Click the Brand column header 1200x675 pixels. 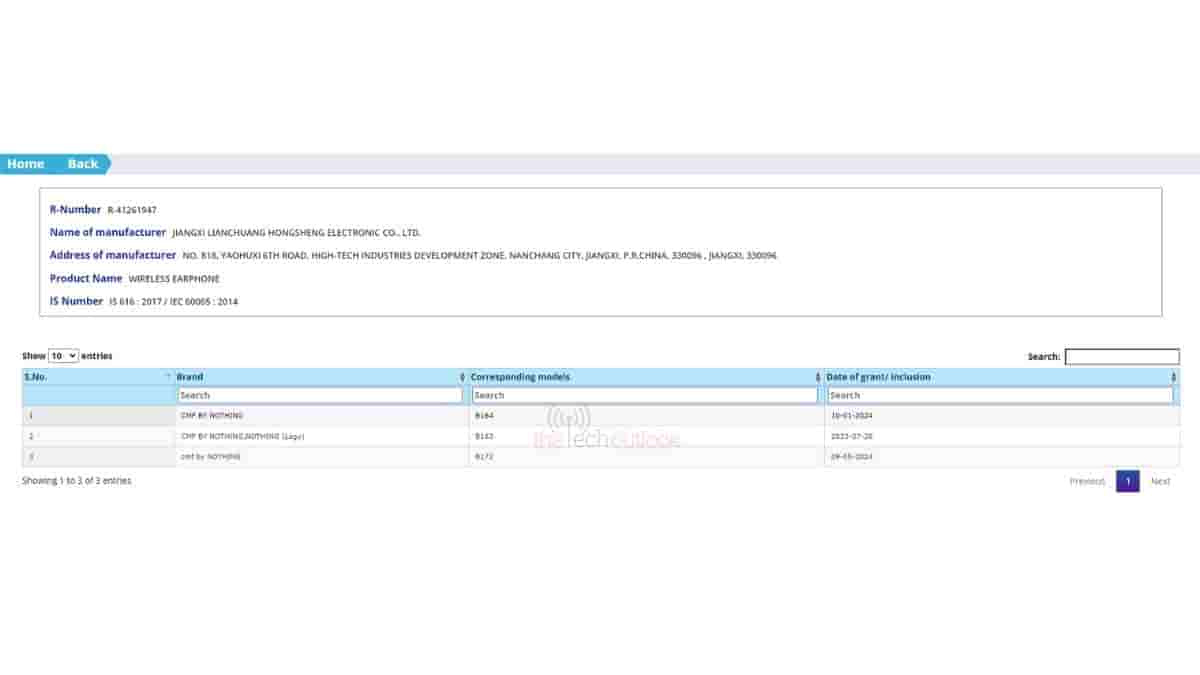pos(190,377)
